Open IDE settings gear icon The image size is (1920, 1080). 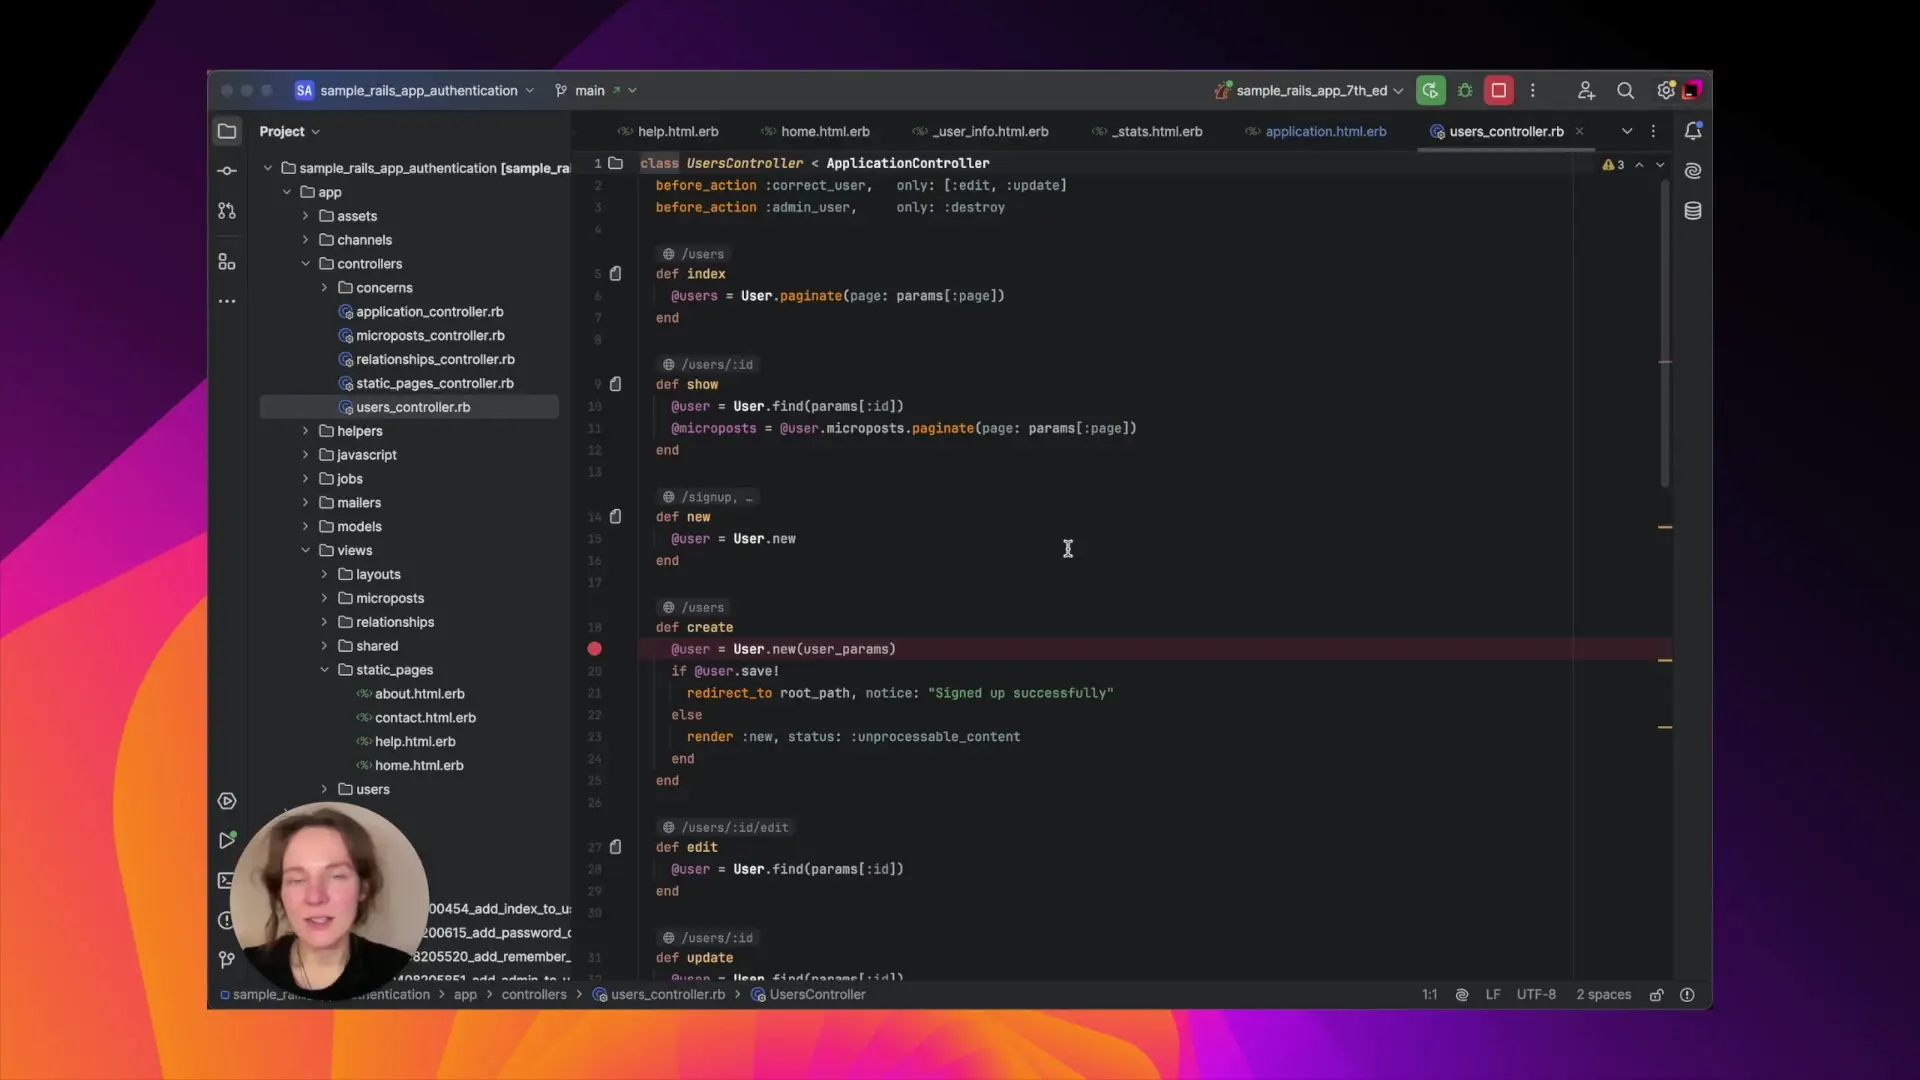(1665, 90)
